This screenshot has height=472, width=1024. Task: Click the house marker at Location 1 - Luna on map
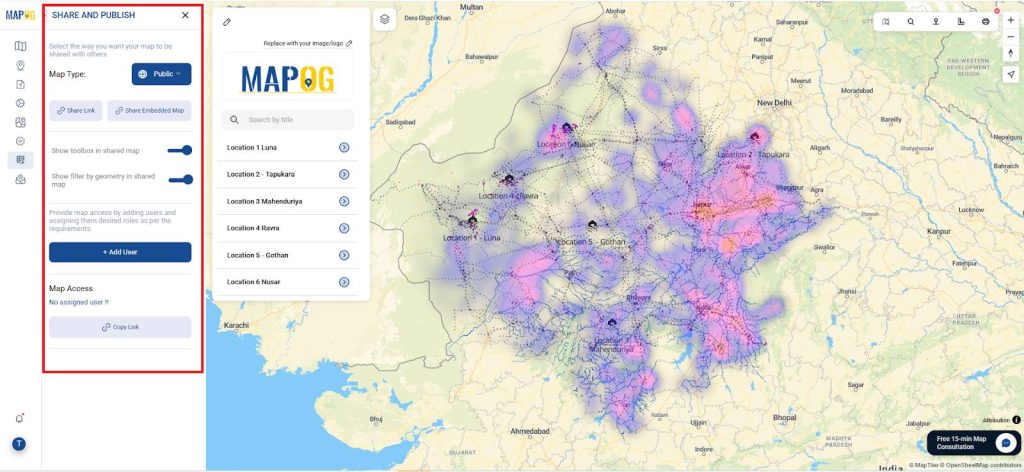[472, 220]
